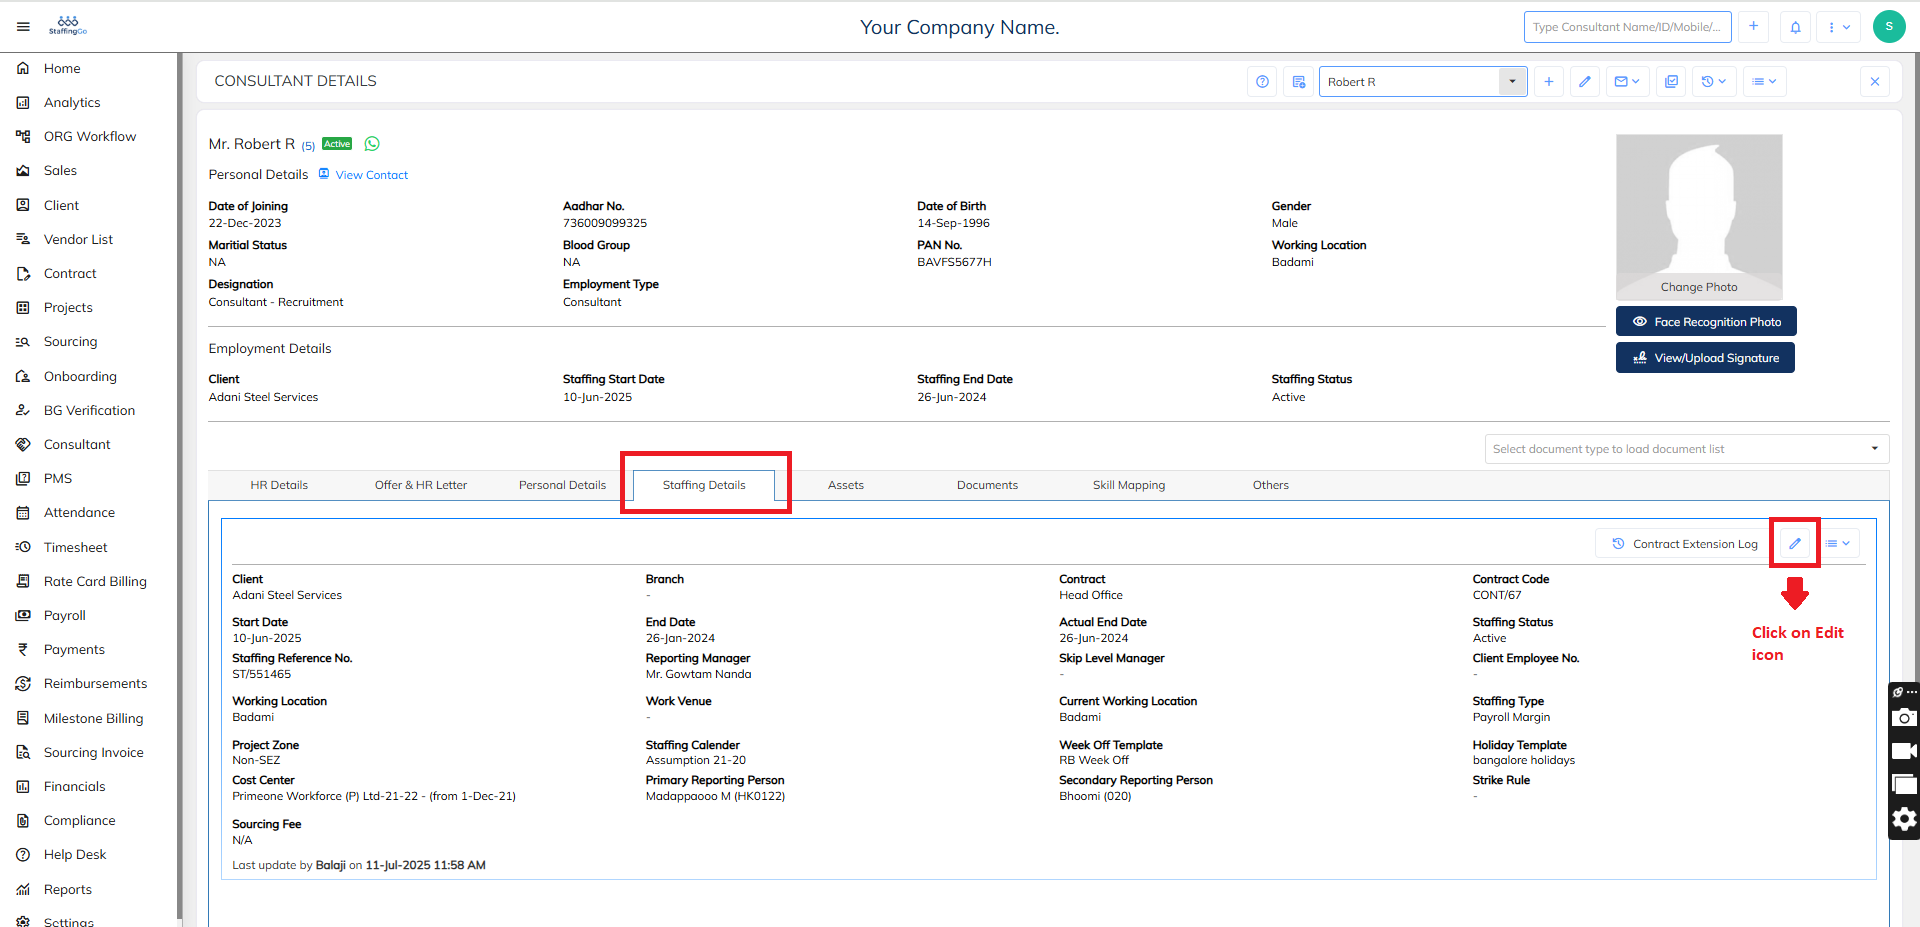Open Client in the sidebar
This screenshot has height=927, width=1920.
pyautogui.click(x=61, y=206)
